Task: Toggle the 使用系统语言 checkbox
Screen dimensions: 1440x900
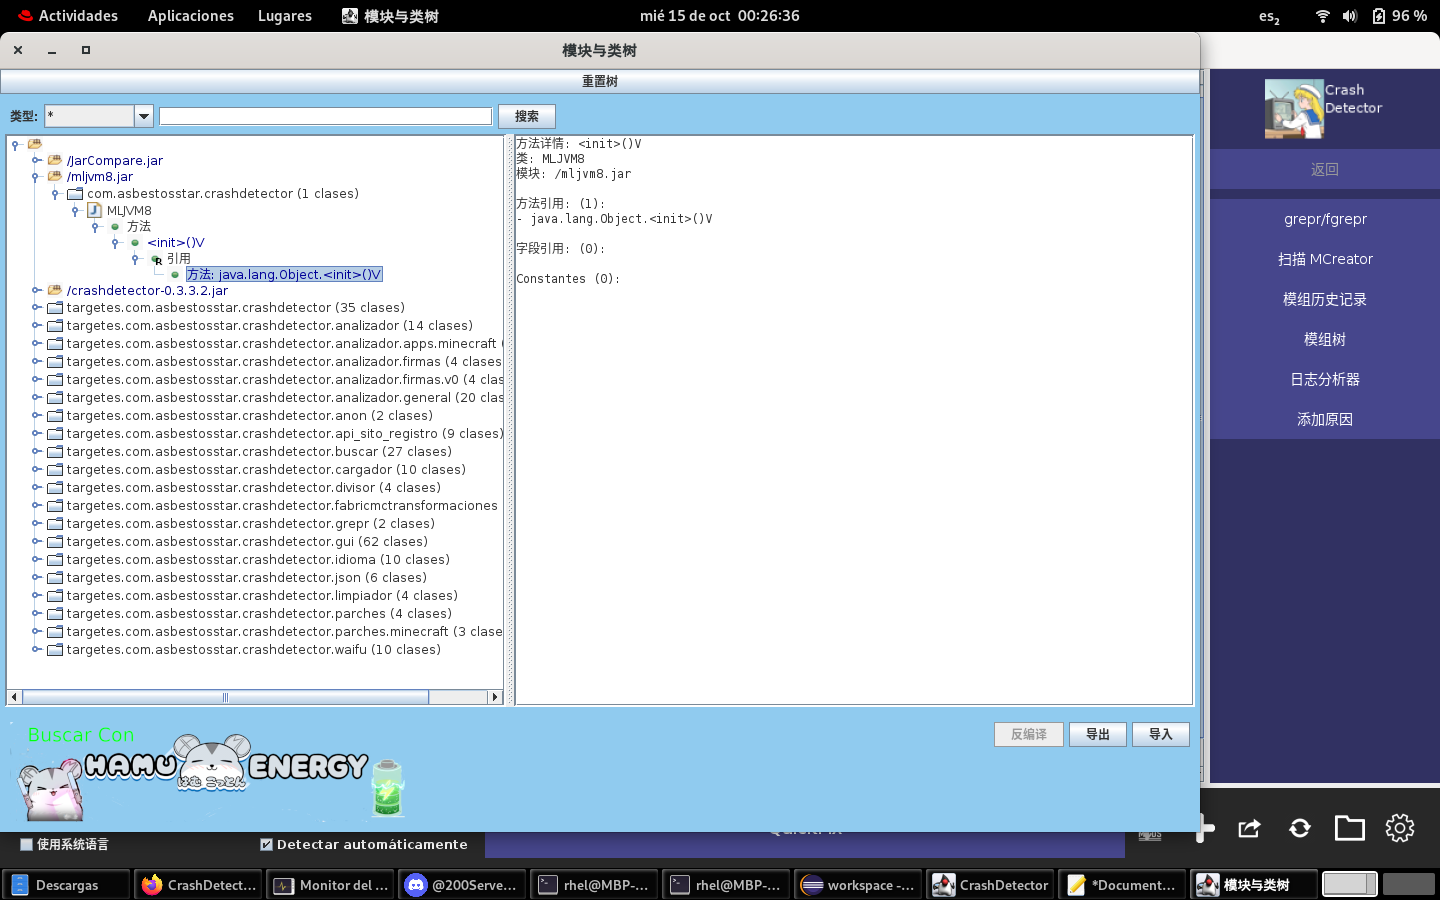Action: (x=27, y=845)
